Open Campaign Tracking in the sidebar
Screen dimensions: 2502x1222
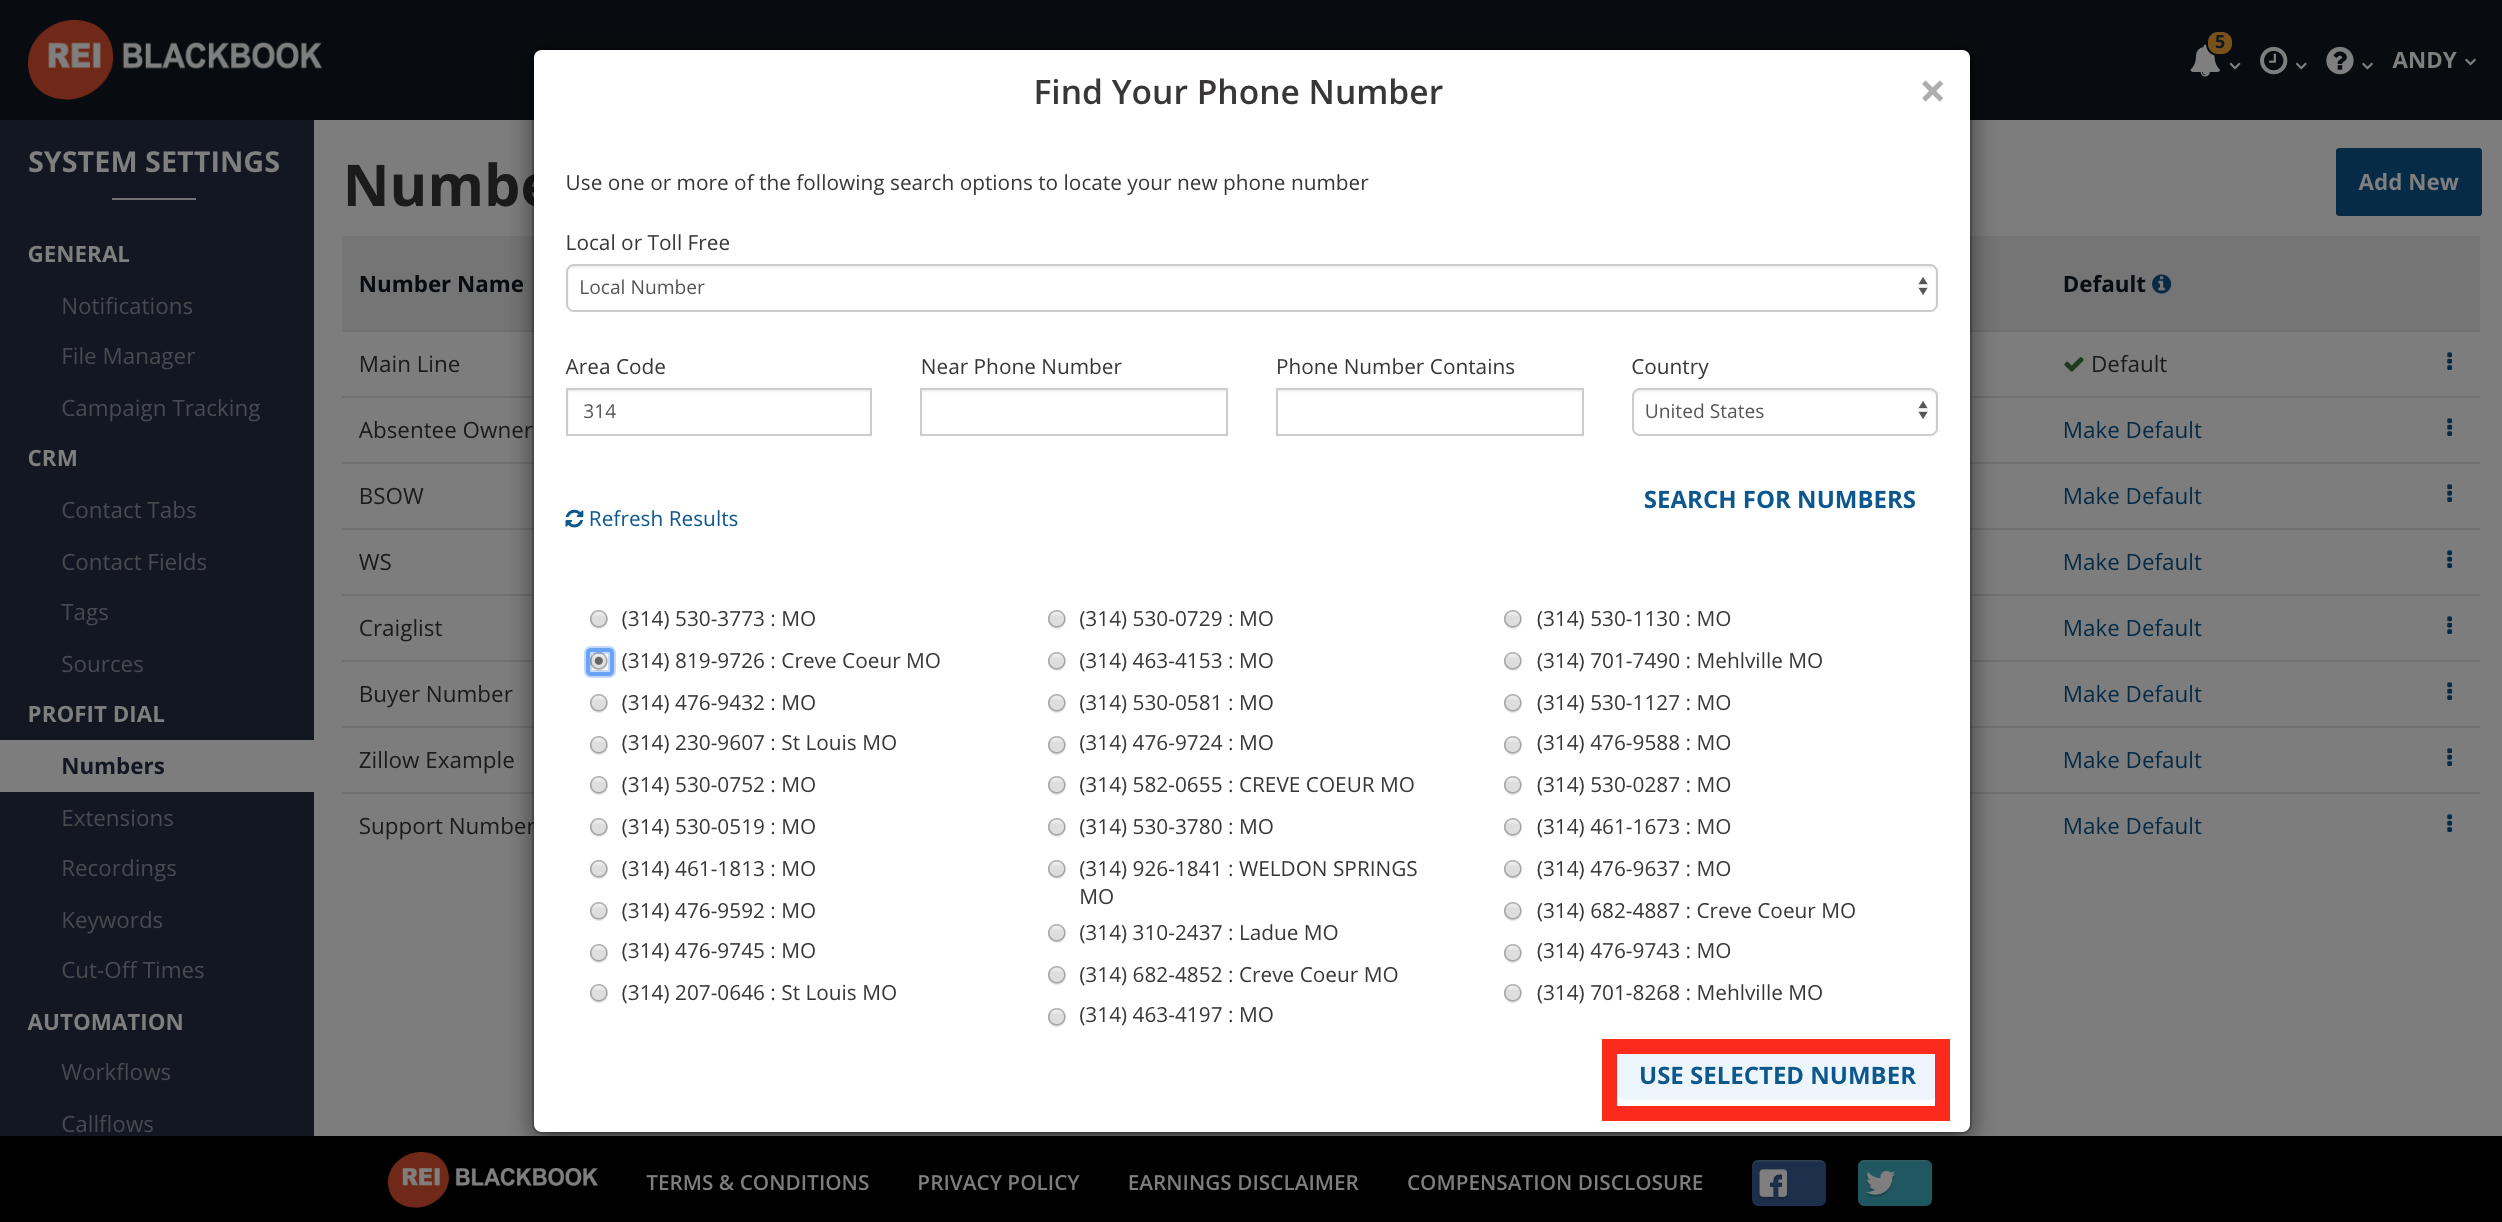(160, 408)
